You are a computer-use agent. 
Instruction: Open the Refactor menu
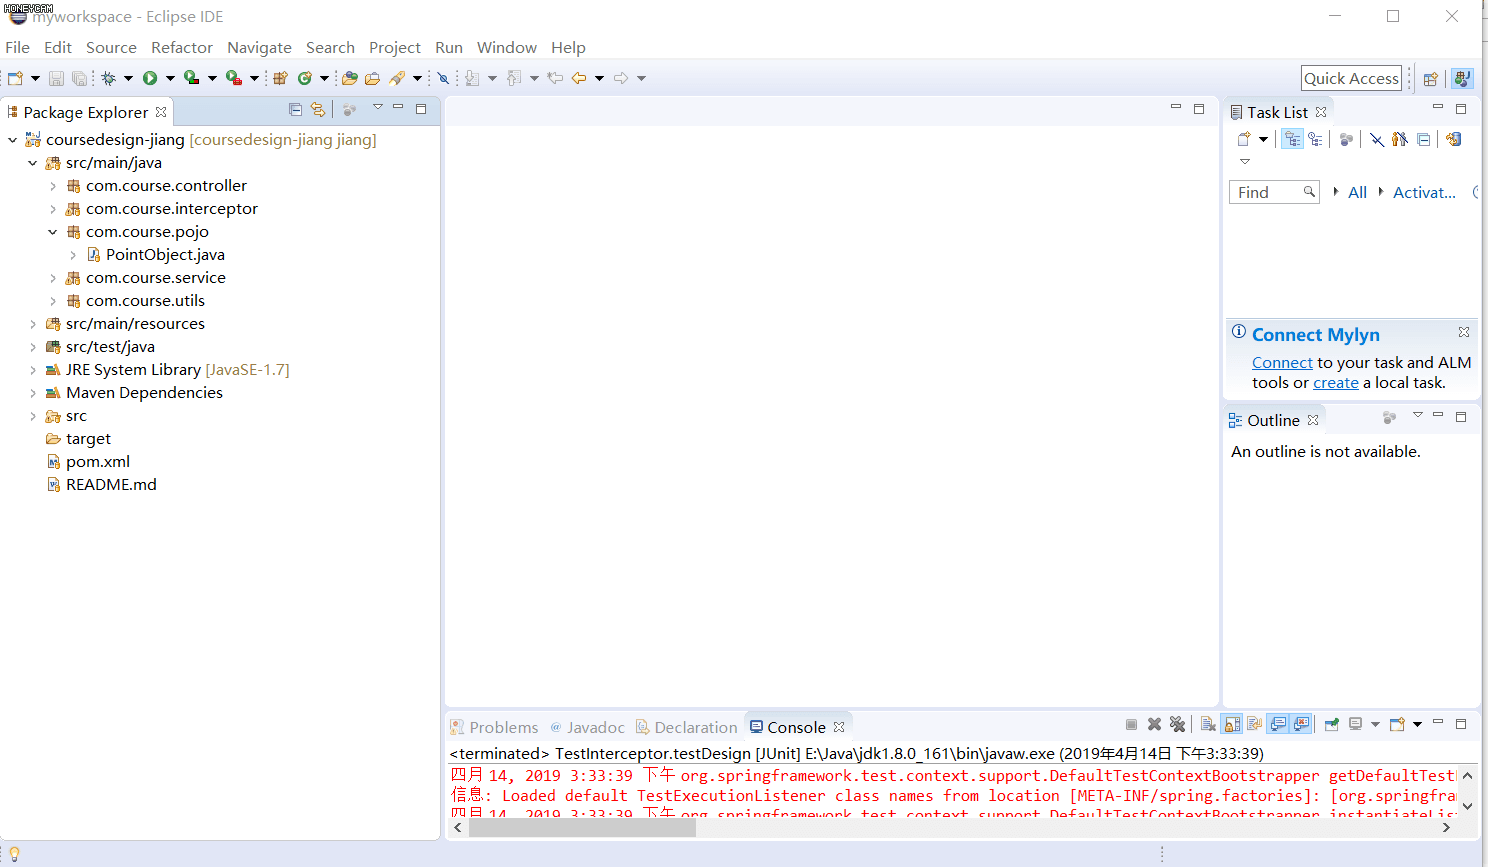click(x=182, y=47)
